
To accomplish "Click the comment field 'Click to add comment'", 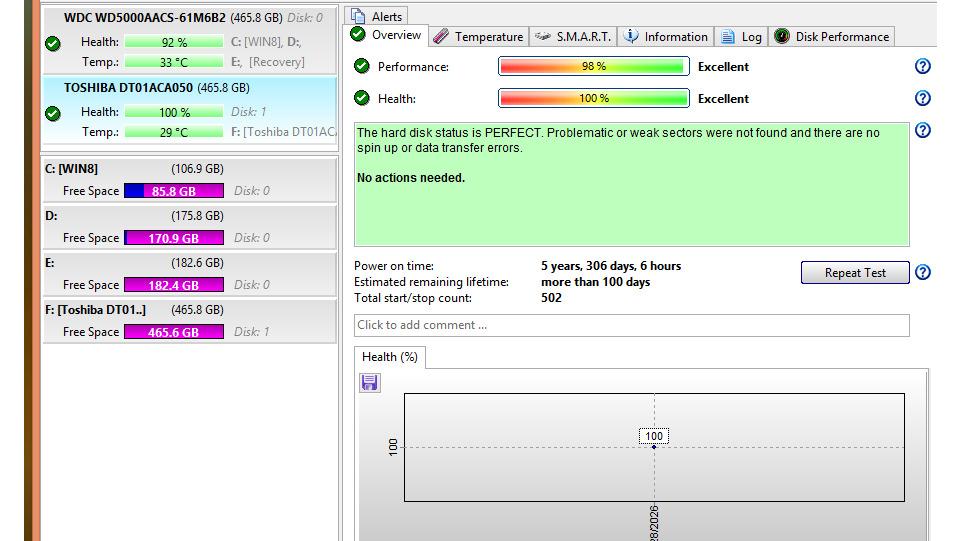I will 631,325.
